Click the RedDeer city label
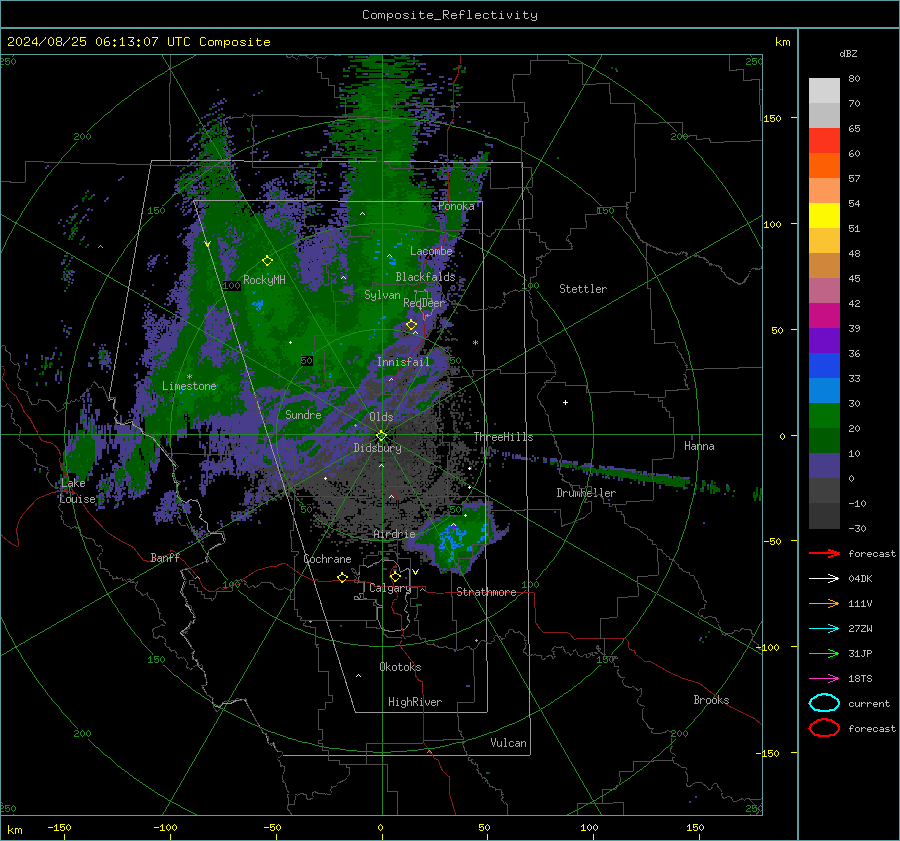The image size is (900, 841). 424,303
